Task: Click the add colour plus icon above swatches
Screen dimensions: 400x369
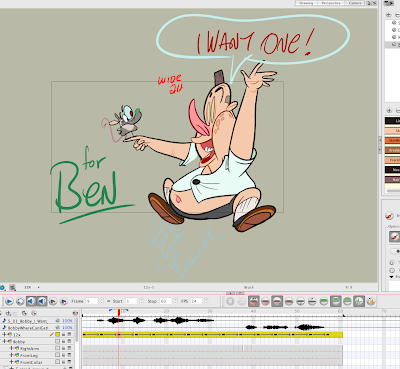Action: (x=389, y=110)
